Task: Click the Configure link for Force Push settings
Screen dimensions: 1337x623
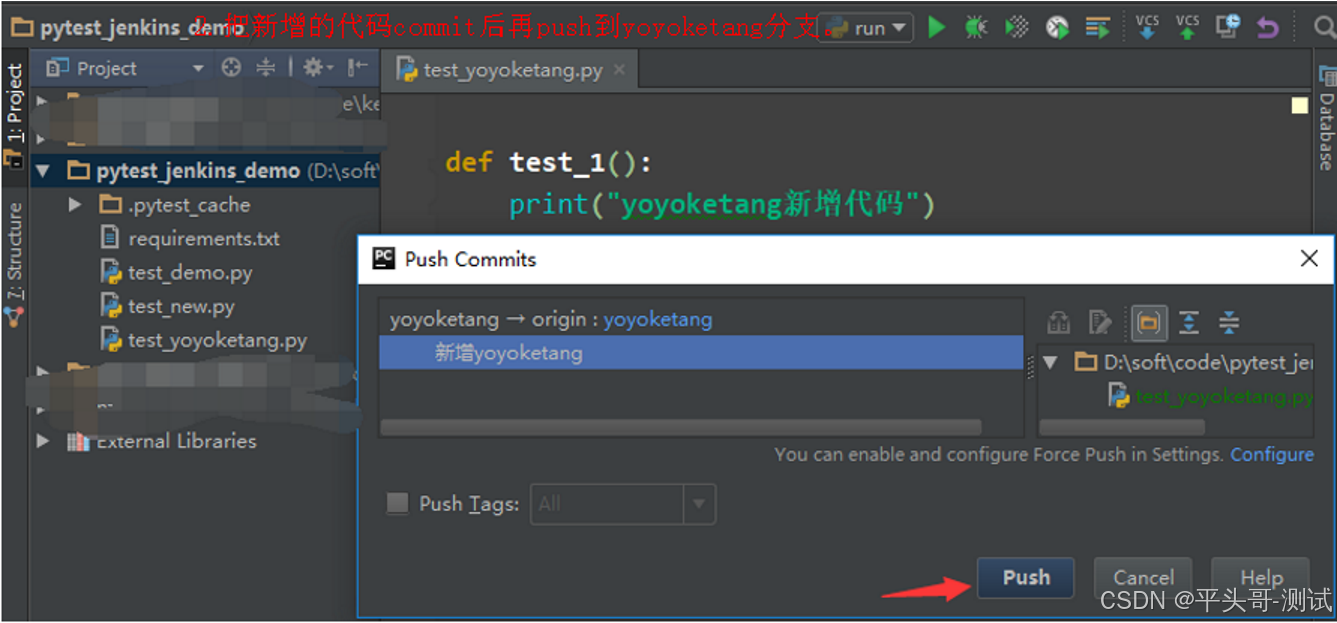Action: coord(1271,454)
